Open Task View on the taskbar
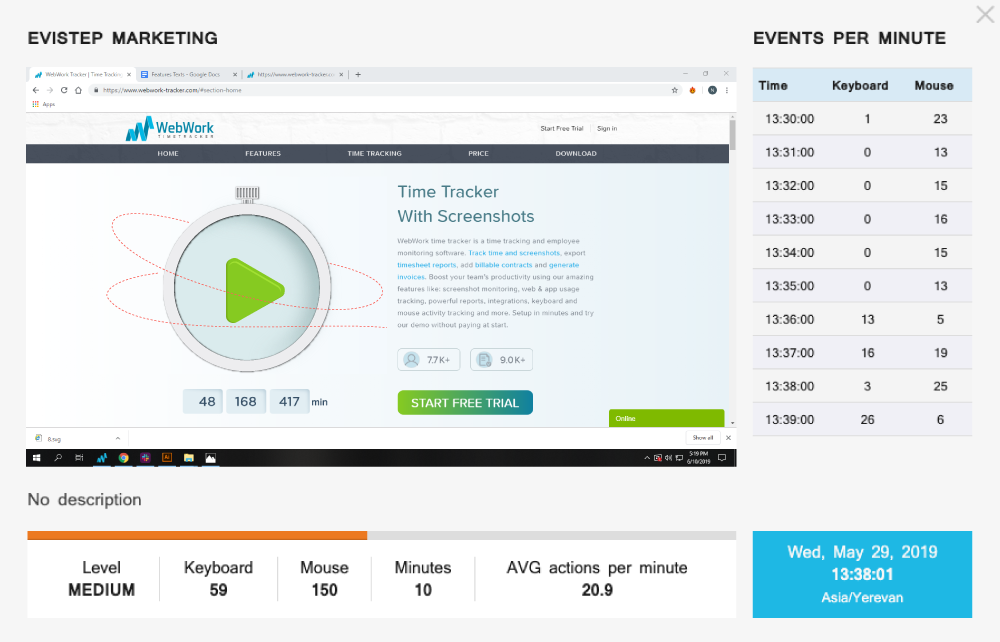Screen dimensions: 1000x642 tap(79, 458)
